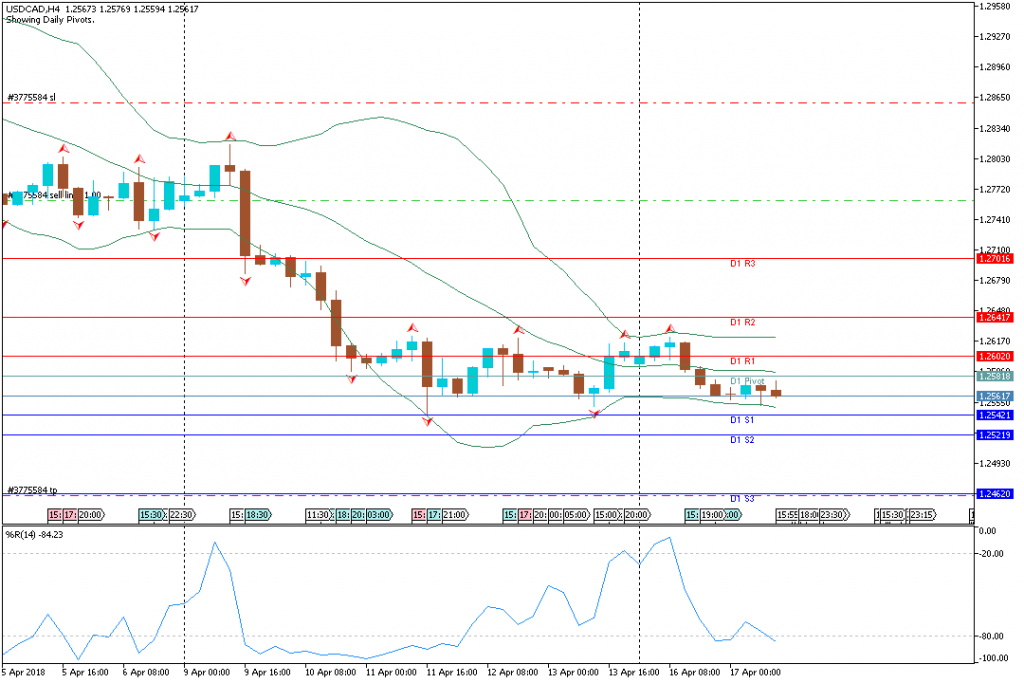Screen dimensions: 1024x683
Task: Click the D1 R1 pivot label
Action: [x=743, y=361]
